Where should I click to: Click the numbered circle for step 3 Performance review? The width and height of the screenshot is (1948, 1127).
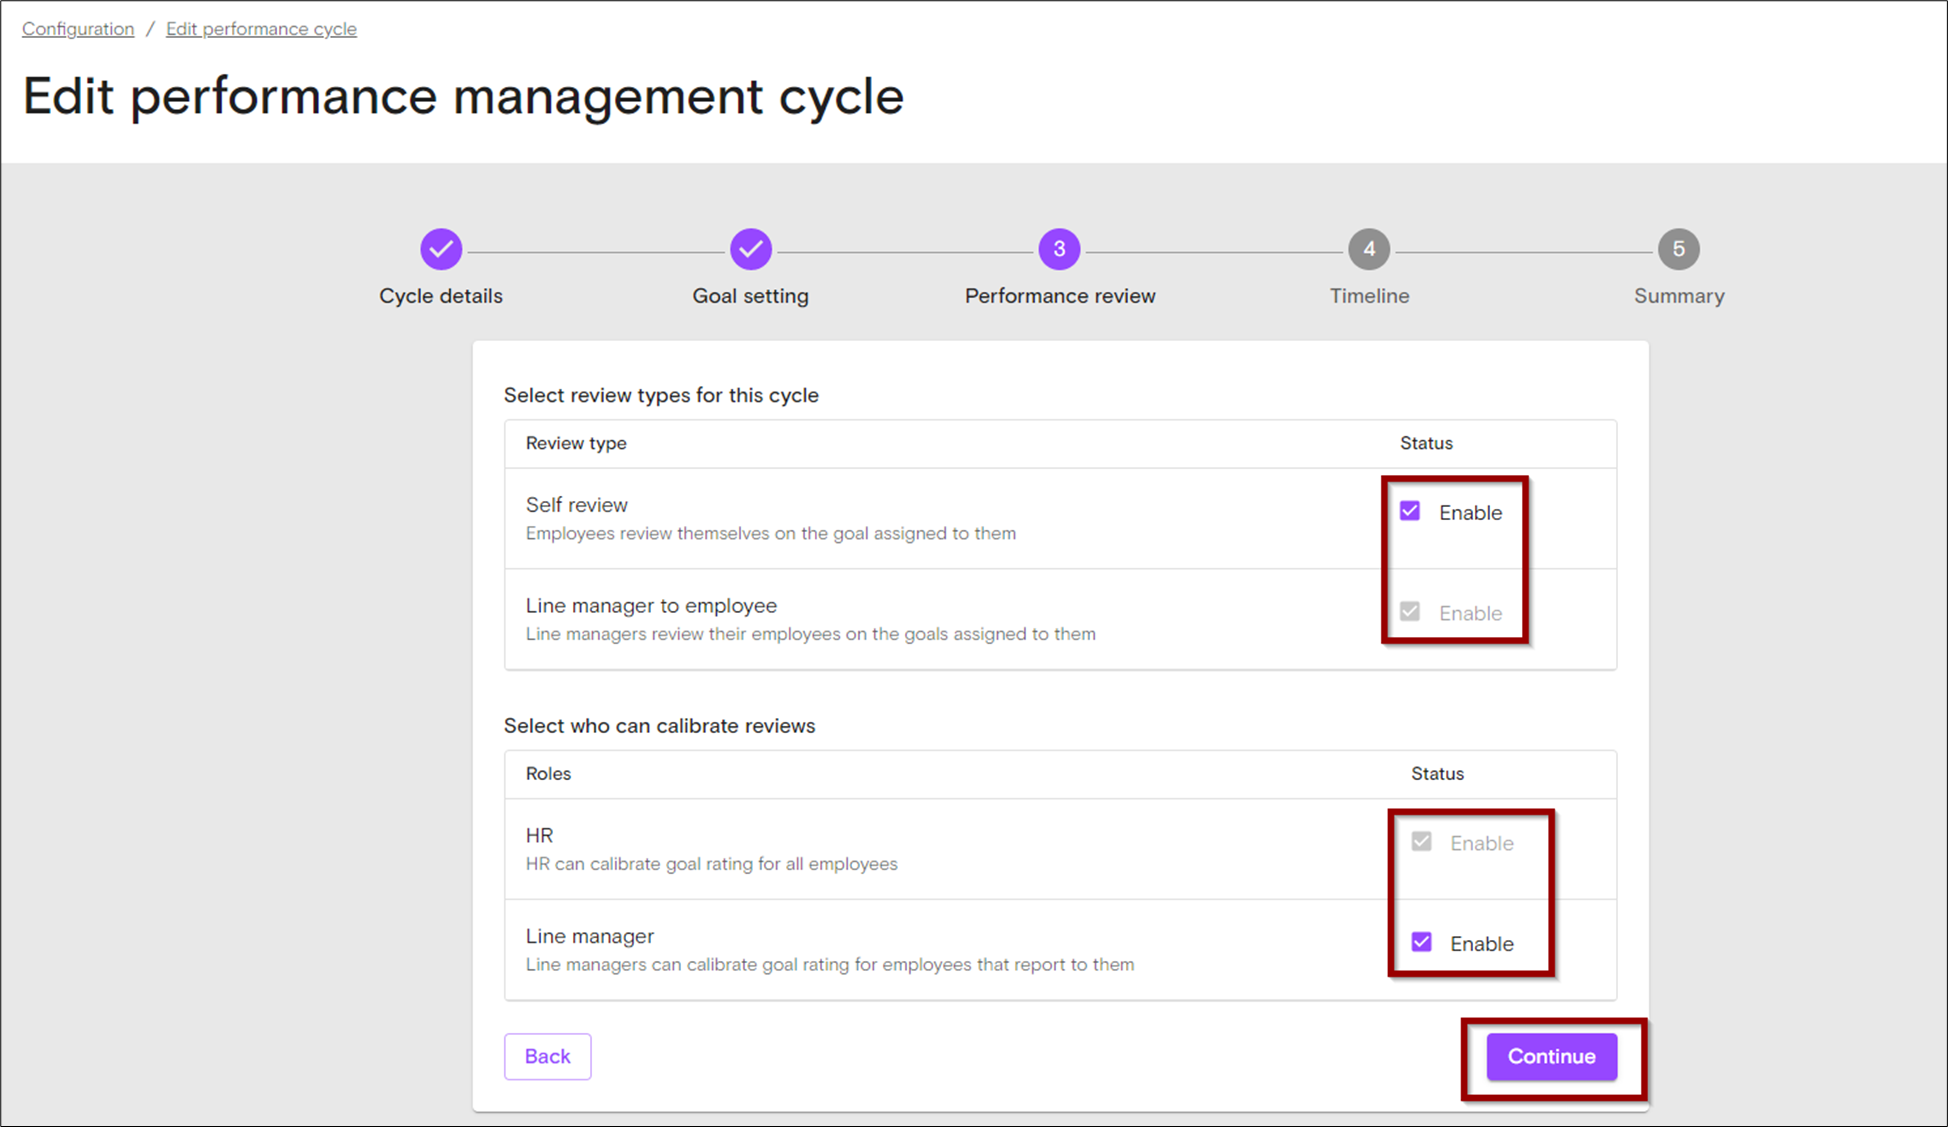coord(1060,249)
